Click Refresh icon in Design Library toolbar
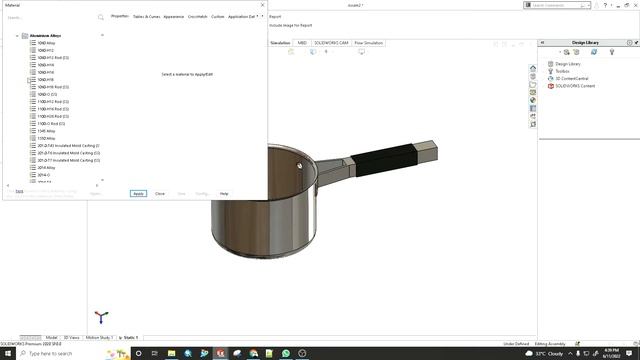 (594, 52)
